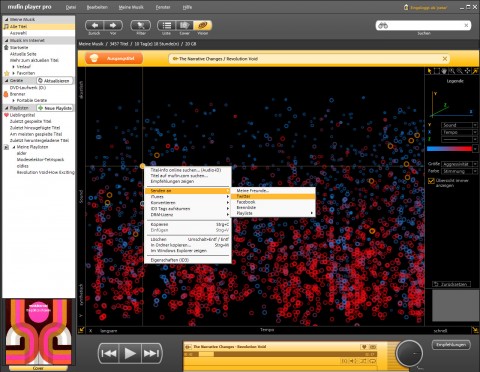Open the color gradient dropdown arrow
The image size is (480, 372).
[475, 149]
